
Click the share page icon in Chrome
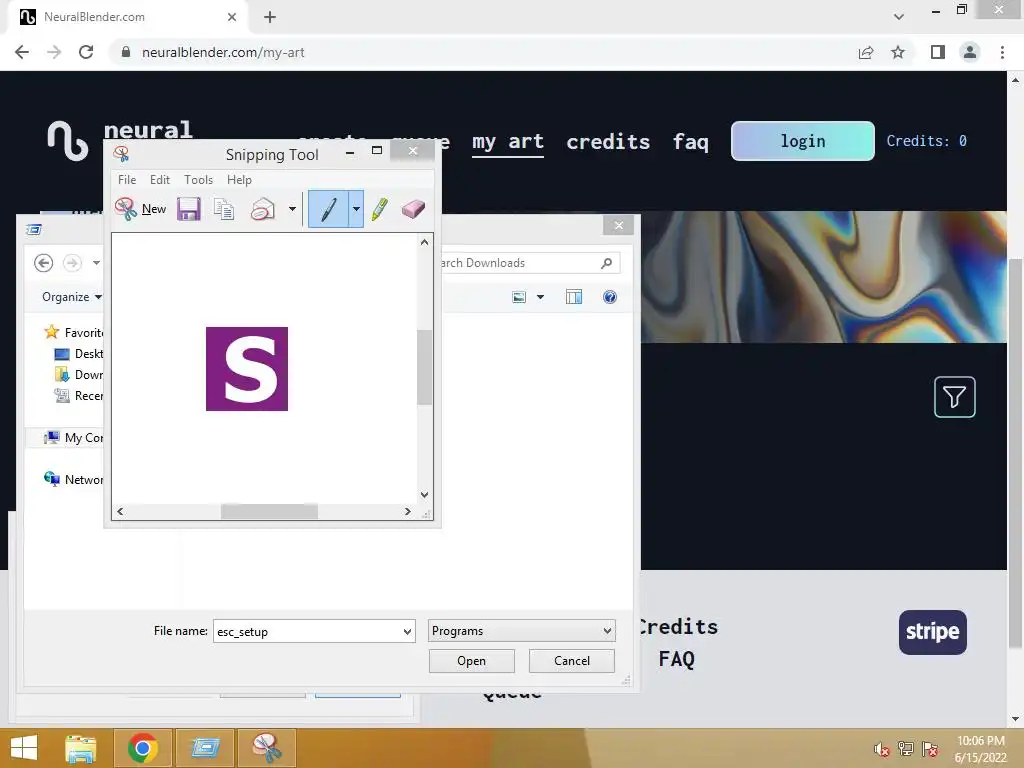tap(866, 52)
